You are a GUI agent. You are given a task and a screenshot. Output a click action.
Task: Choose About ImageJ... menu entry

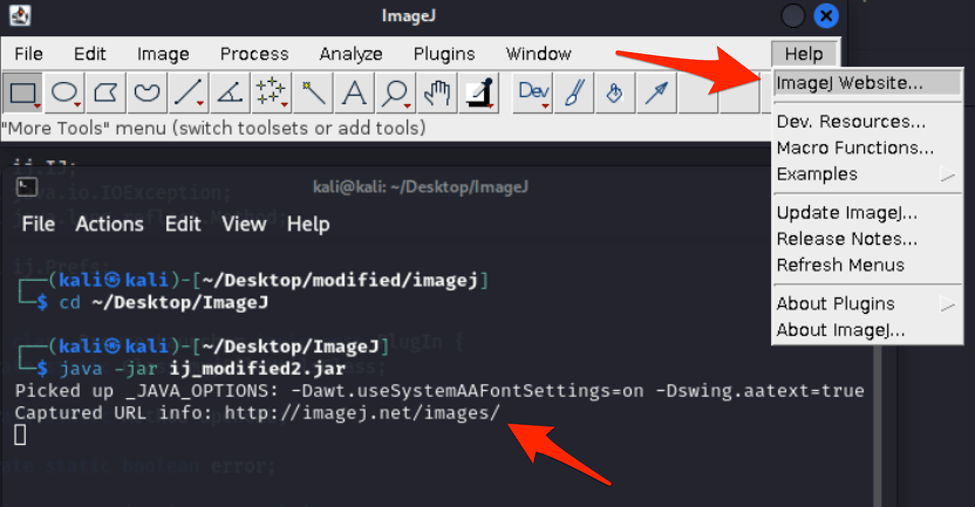867,330
